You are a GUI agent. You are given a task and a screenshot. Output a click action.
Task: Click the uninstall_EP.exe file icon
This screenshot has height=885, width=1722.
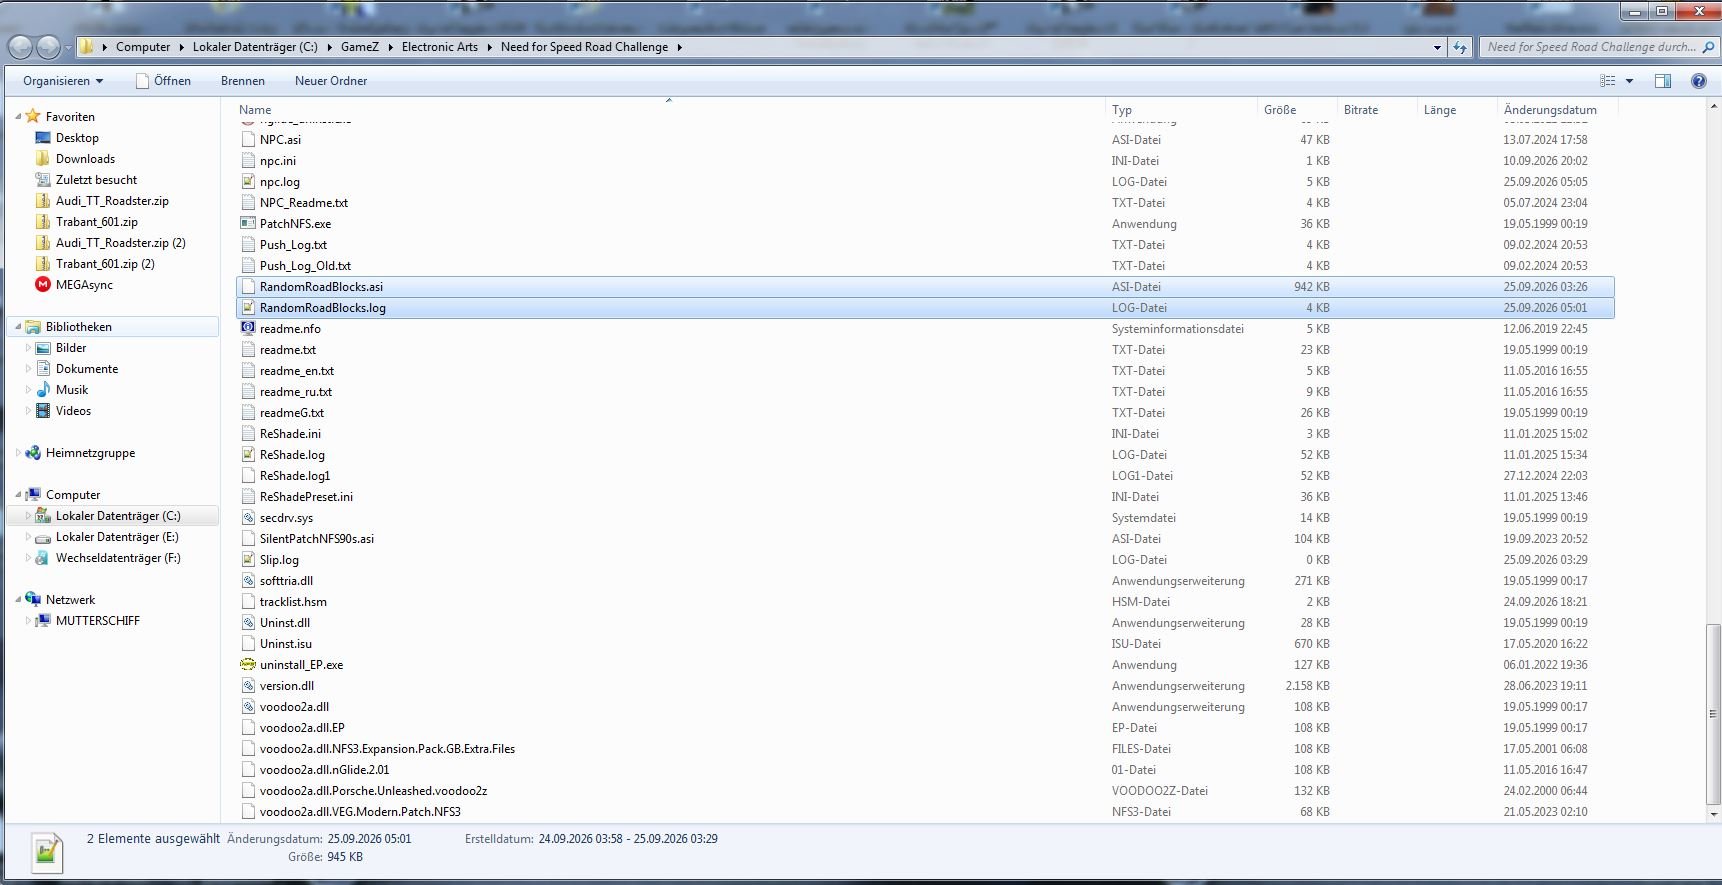(248, 665)
